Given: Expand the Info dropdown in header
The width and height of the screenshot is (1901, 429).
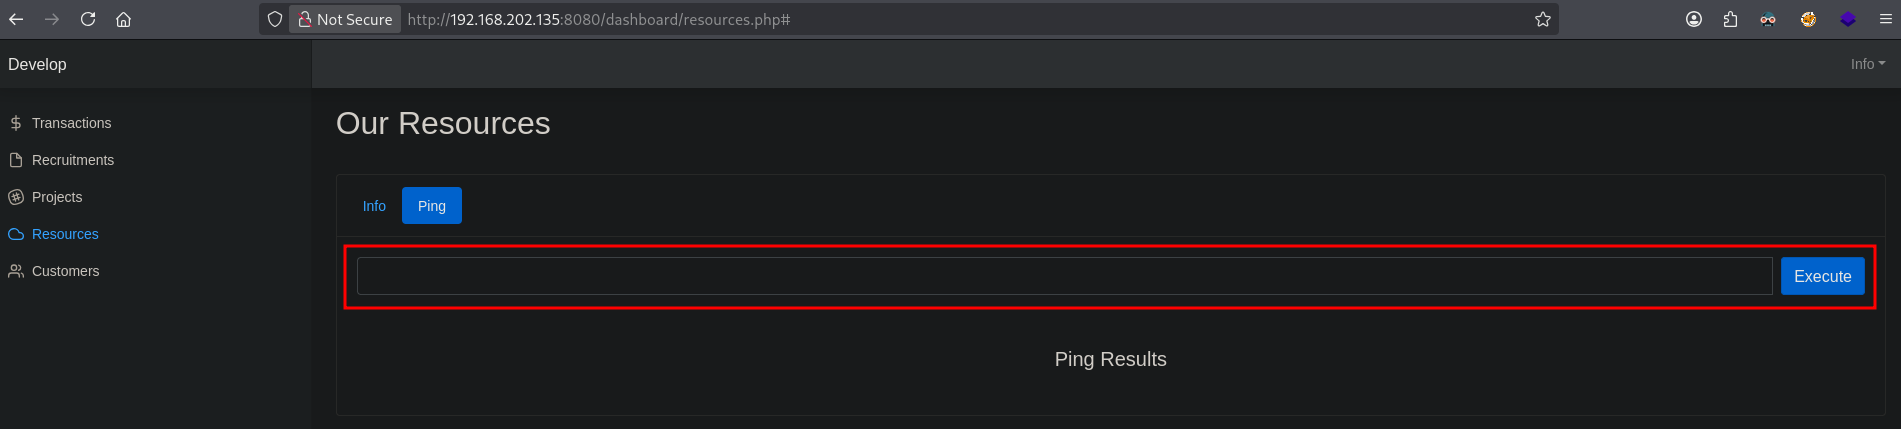Looking at the screenshot, I should click(1867, 64).
